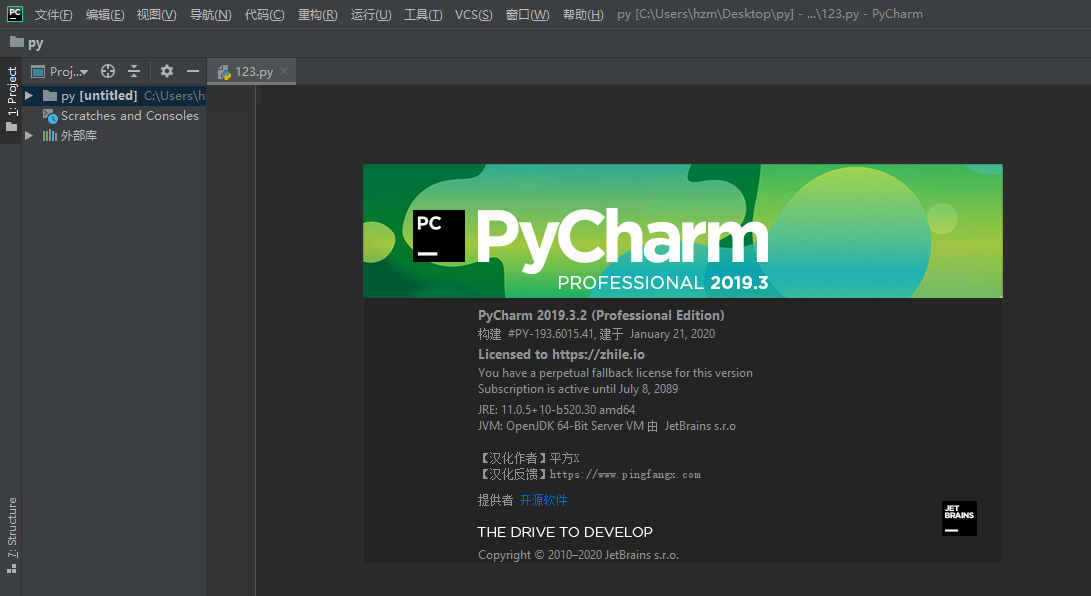Click the 外部库 library bars icon
This screenshot has width=1091, height=596.
pos(50,136)
